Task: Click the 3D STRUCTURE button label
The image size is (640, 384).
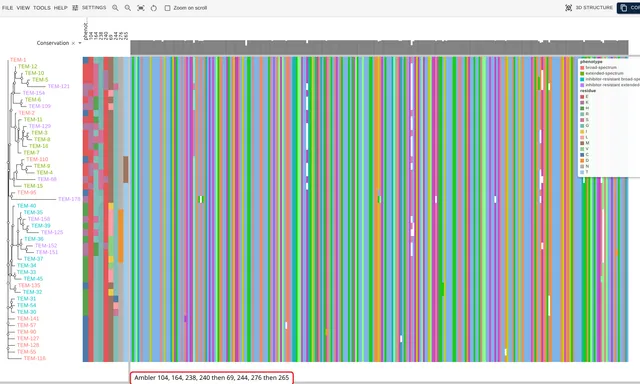Action: pyautogui.click(x=594, y=8)
